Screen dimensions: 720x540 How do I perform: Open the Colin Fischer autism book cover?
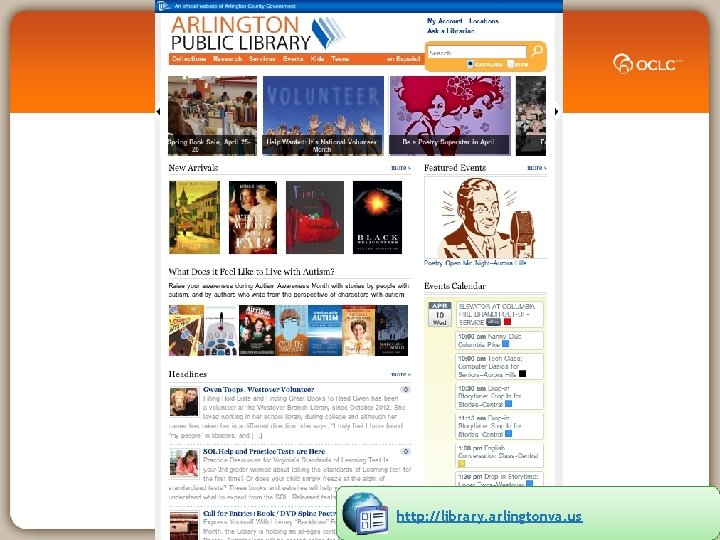click(291, 330)
